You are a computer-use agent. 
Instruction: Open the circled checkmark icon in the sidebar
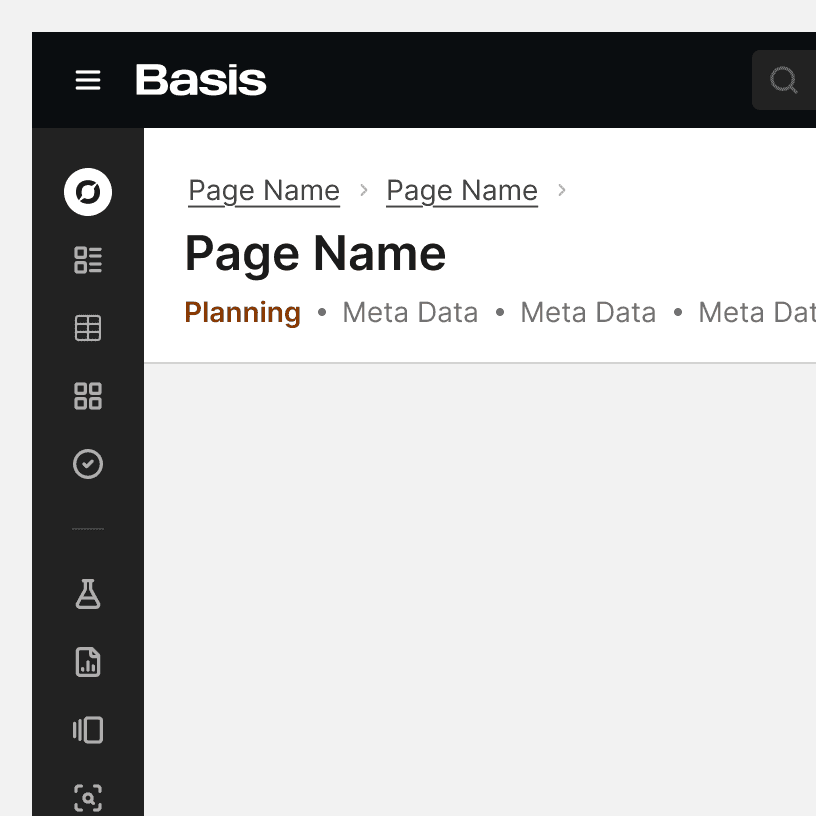click(x=88, y=464)
